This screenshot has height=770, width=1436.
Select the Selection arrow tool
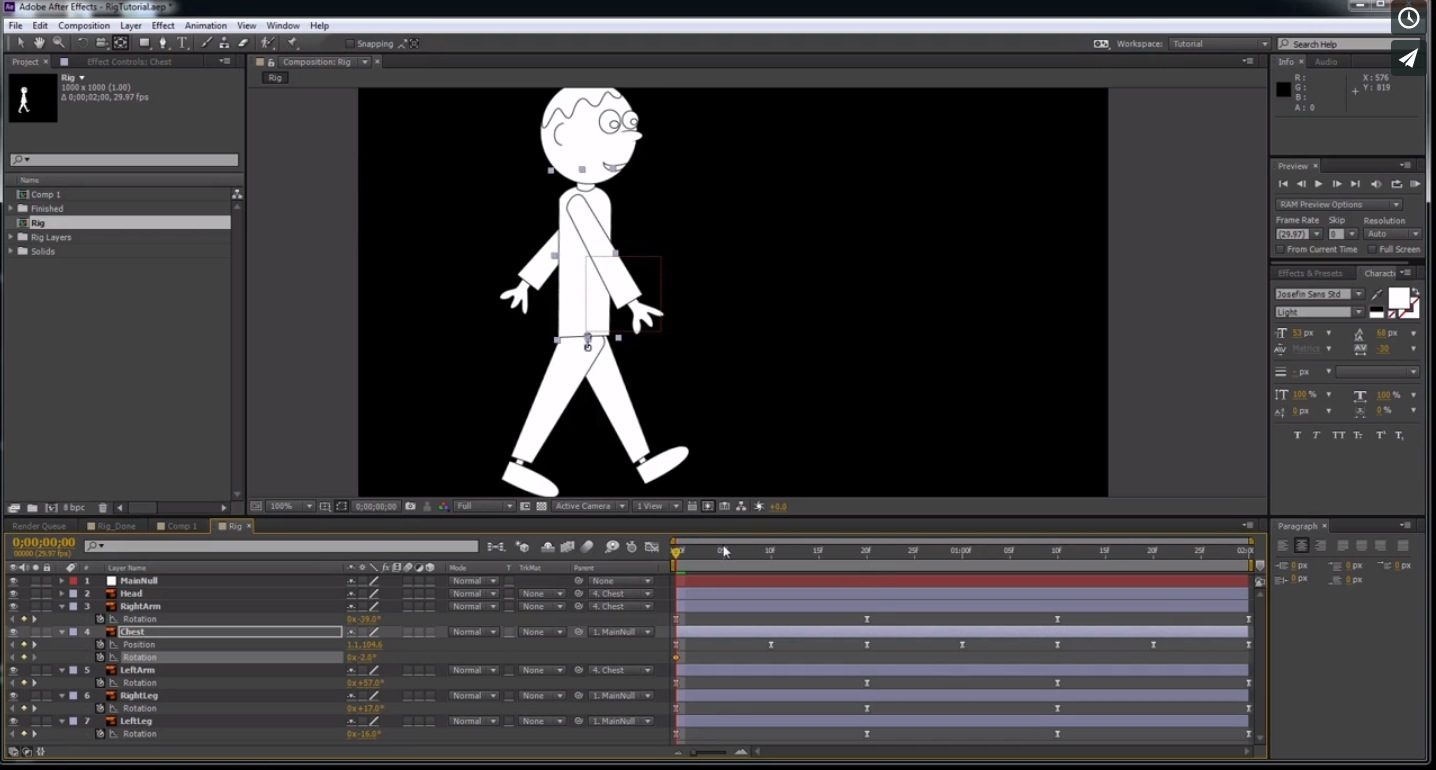click(x=20, y=43)
